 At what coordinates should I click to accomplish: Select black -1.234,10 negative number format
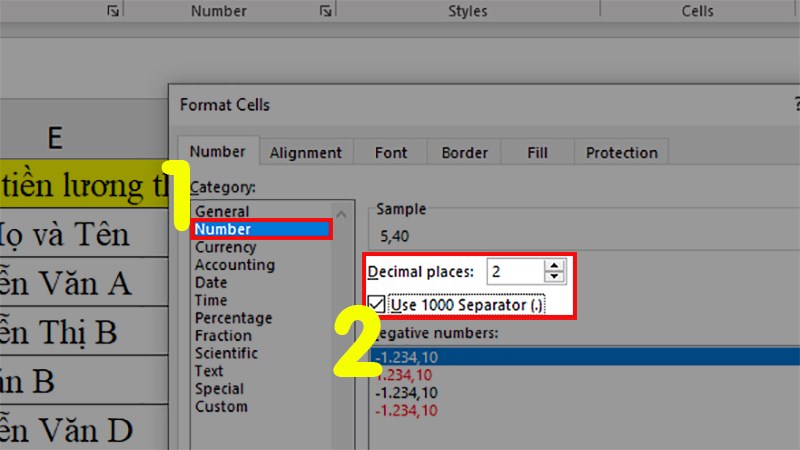[406, 392]
